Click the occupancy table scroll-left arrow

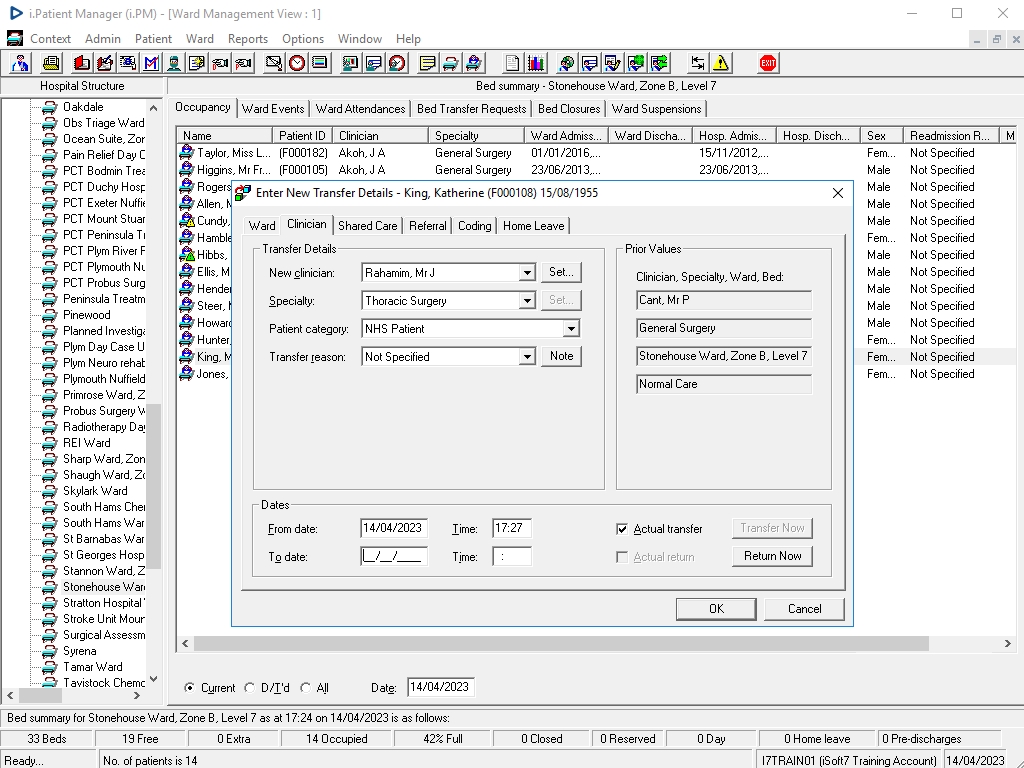pyautogui.click(x=185, y=644)
